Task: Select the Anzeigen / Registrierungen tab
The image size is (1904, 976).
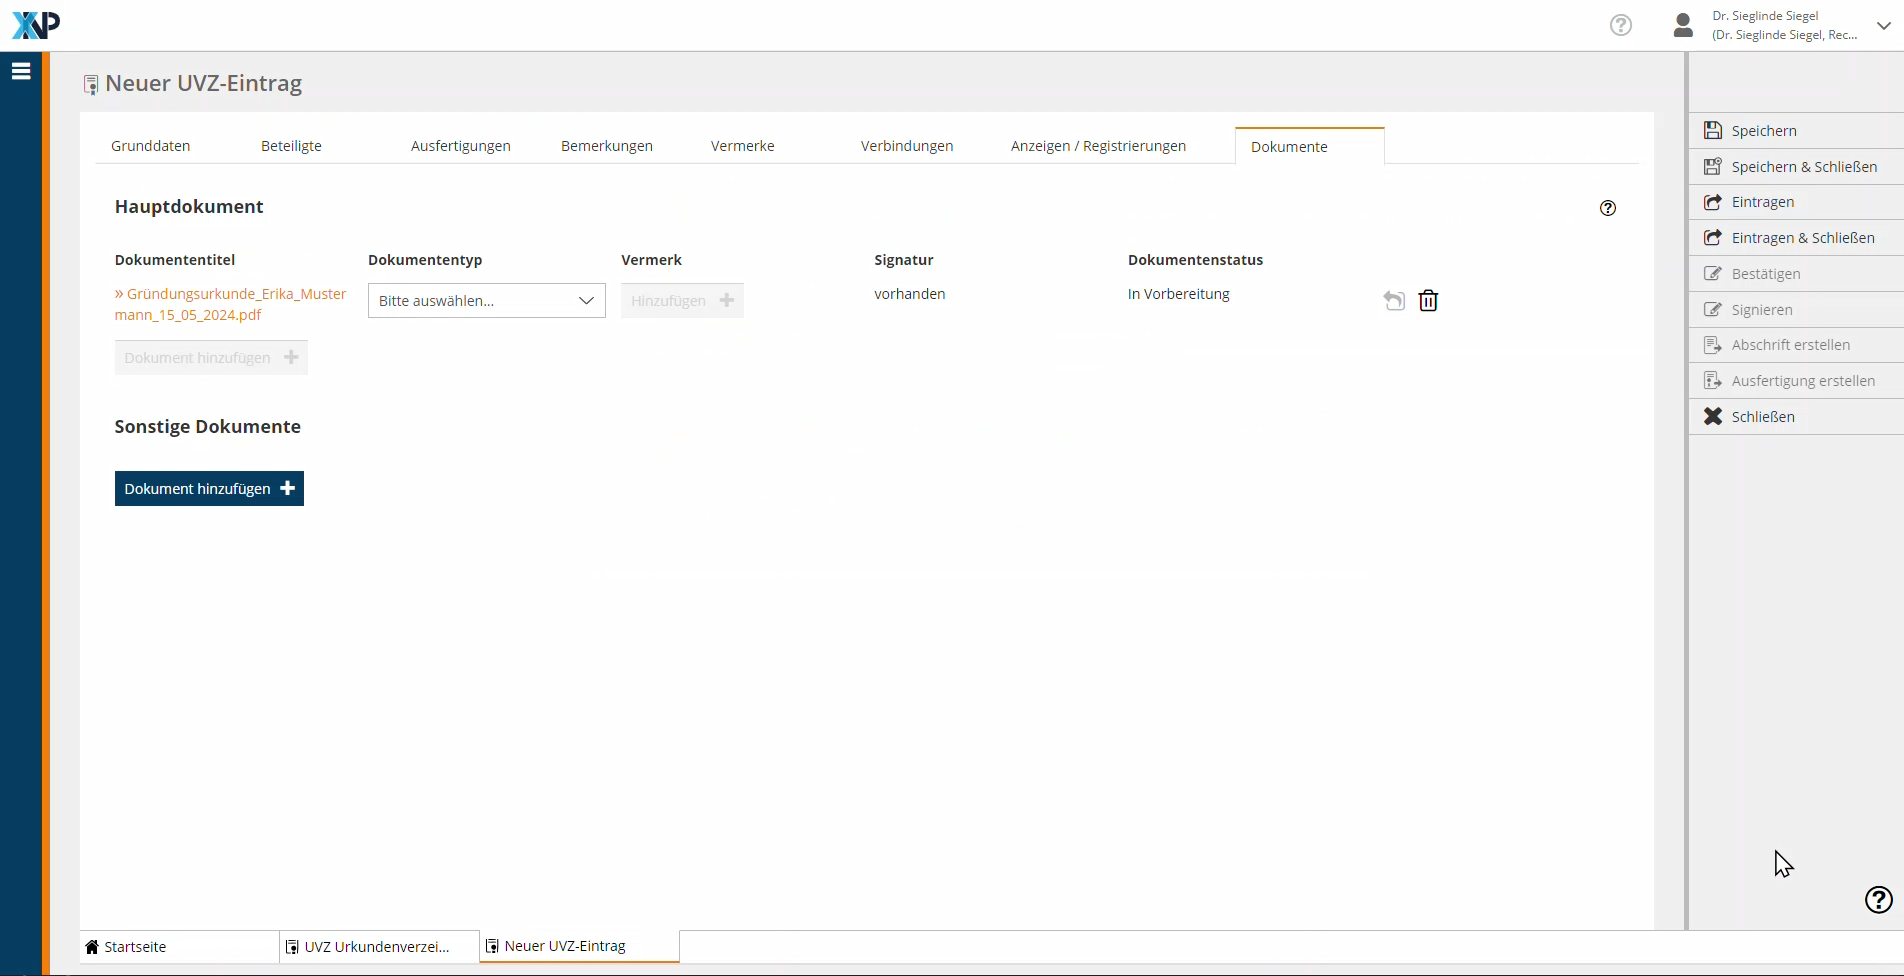Action: pos(1098,146)
